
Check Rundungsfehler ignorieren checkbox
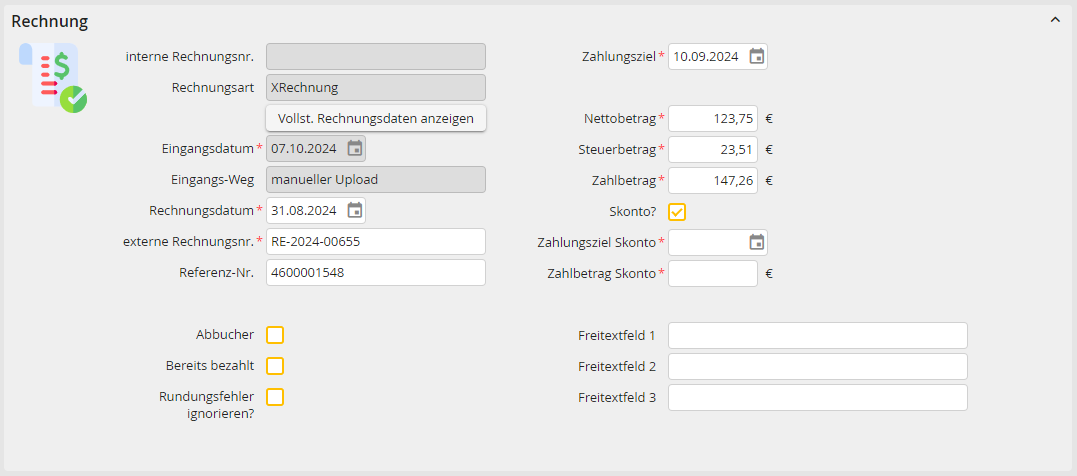[275, 397]
